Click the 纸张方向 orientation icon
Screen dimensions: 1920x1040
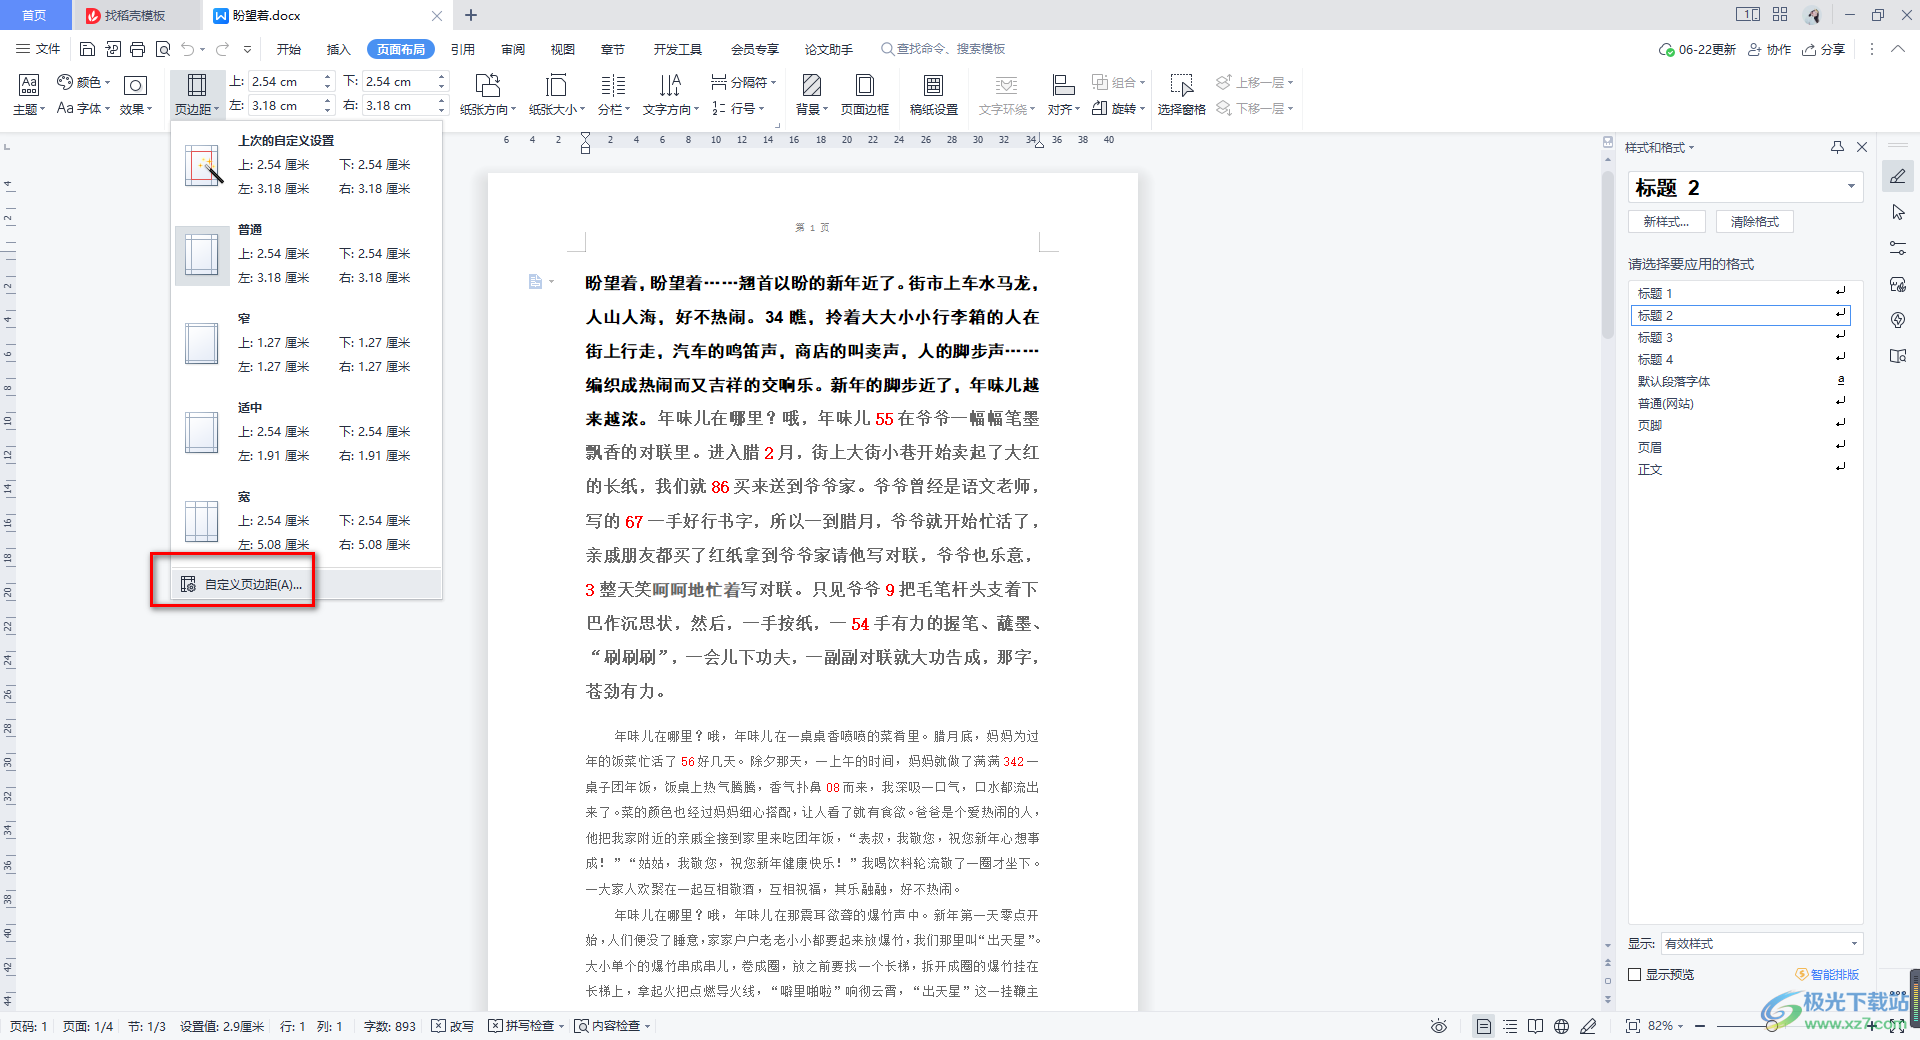point(487,85)
